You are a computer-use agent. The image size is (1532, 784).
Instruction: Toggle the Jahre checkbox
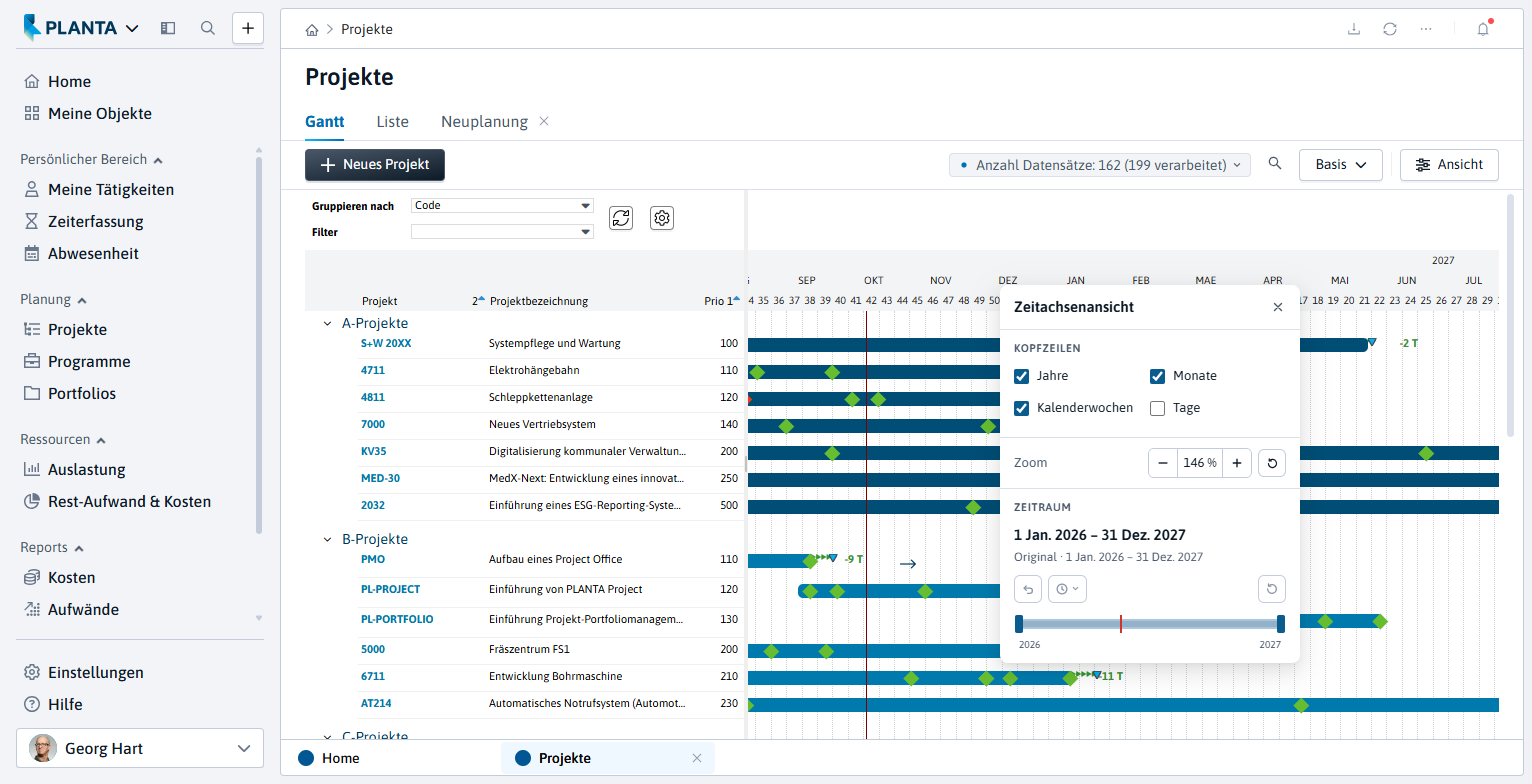pyautogui.click(x=1022, y=376)
